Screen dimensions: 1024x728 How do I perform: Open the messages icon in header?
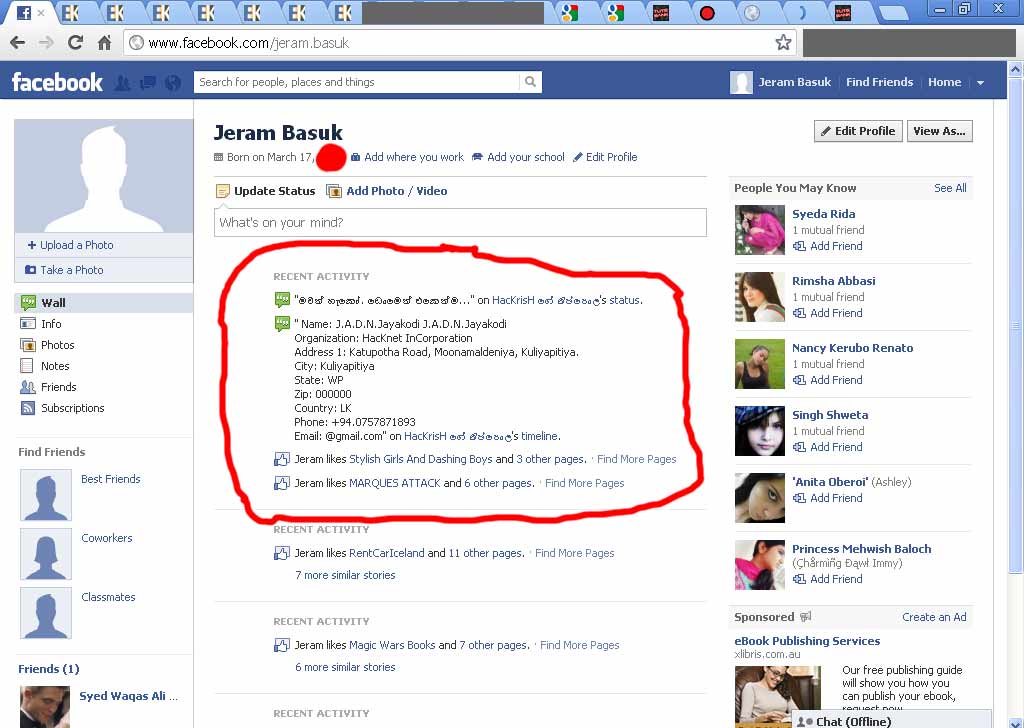click(148, 83)
